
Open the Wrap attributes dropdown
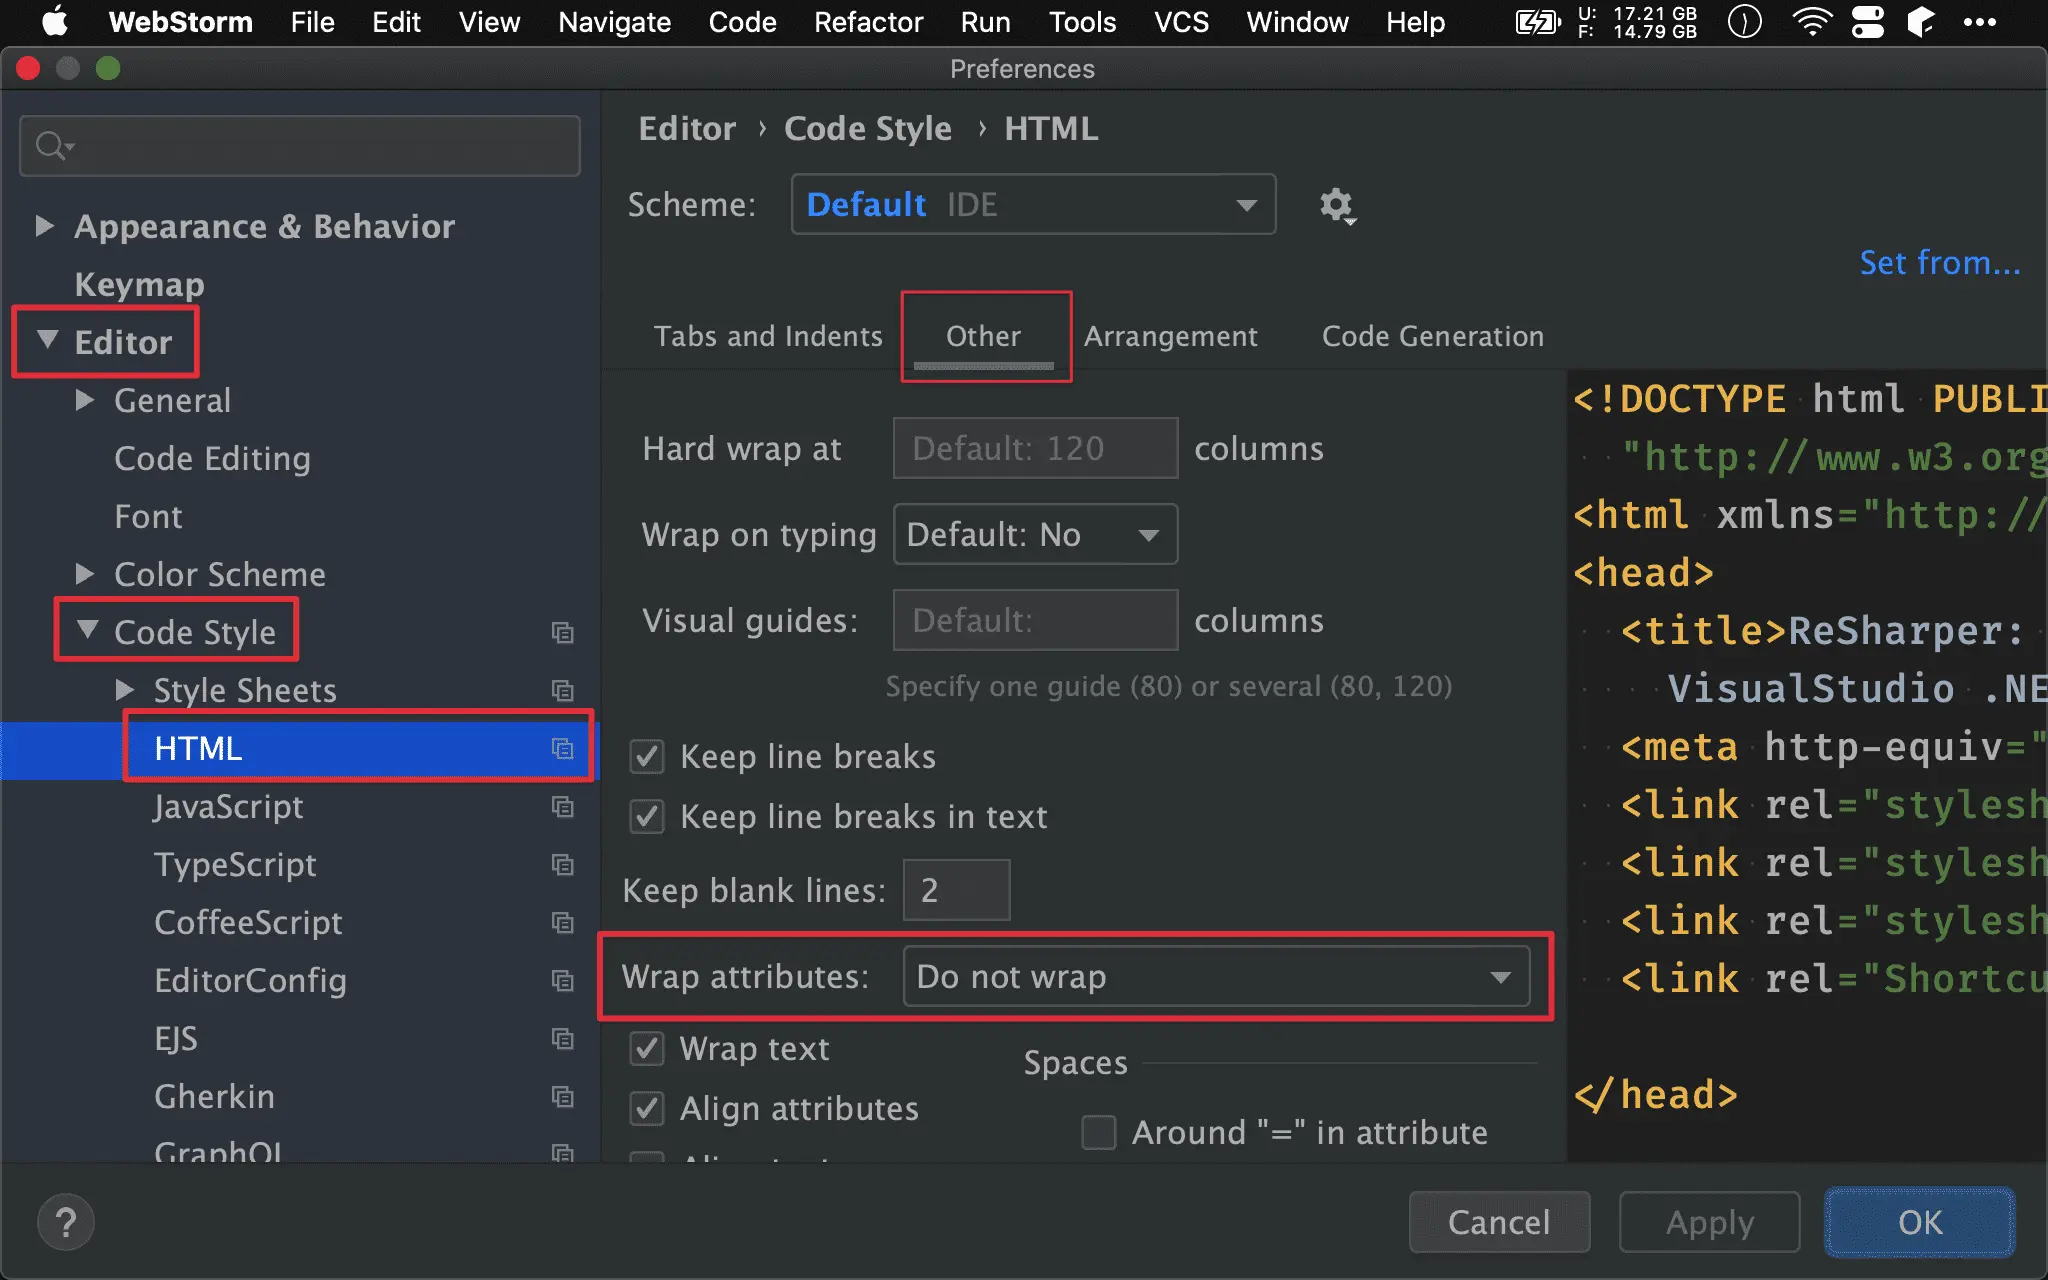coord(1215,977)
